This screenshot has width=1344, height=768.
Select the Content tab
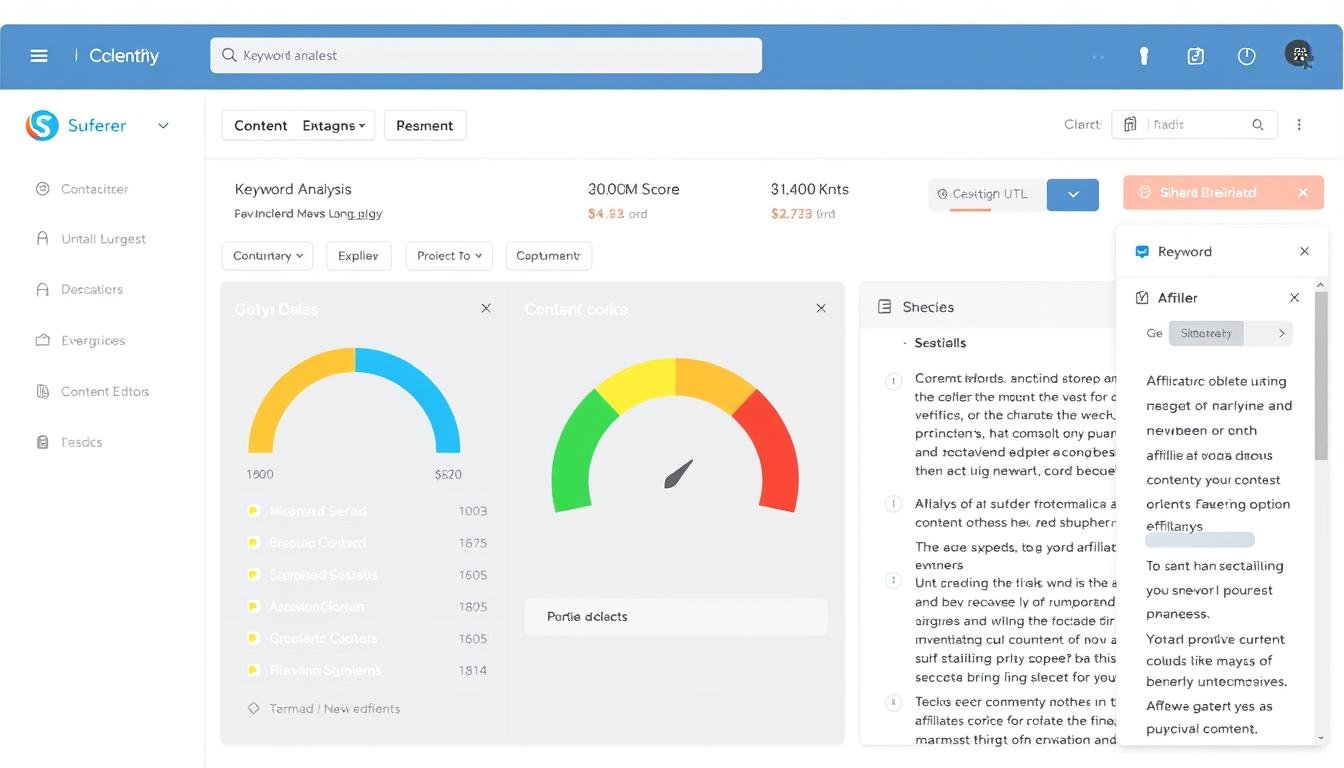[x=259, y=125]
